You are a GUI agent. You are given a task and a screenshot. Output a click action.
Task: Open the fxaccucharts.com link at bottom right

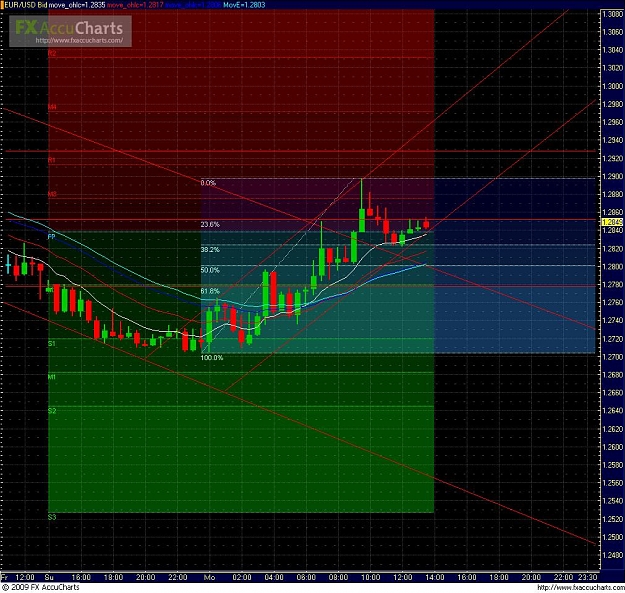(580, 587)
